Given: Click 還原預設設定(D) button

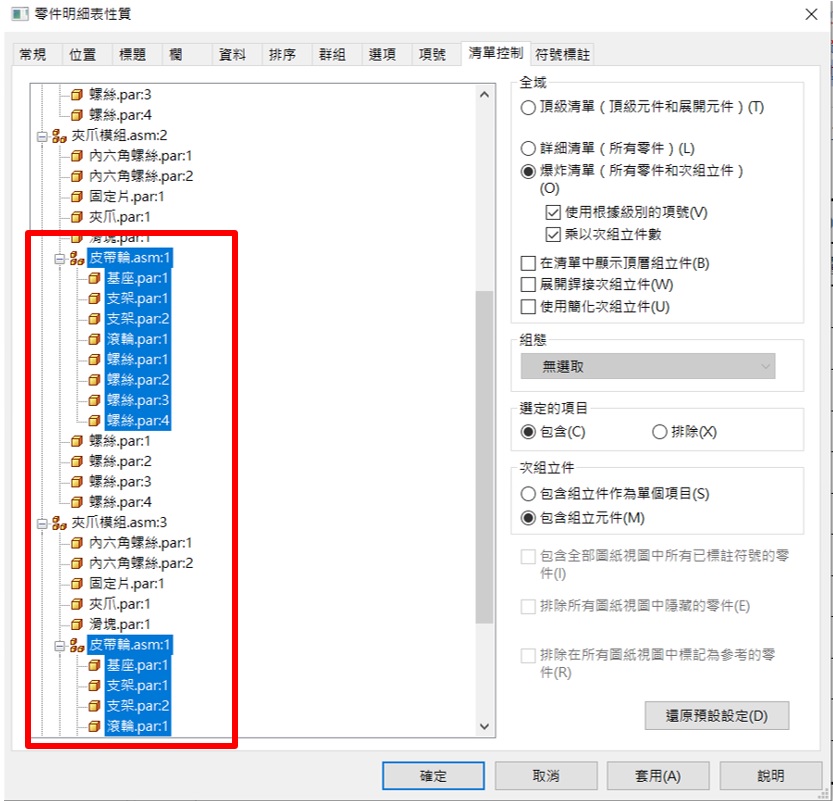Looking at the screenshot, I should pyautogui.click(x=717, y=715).
